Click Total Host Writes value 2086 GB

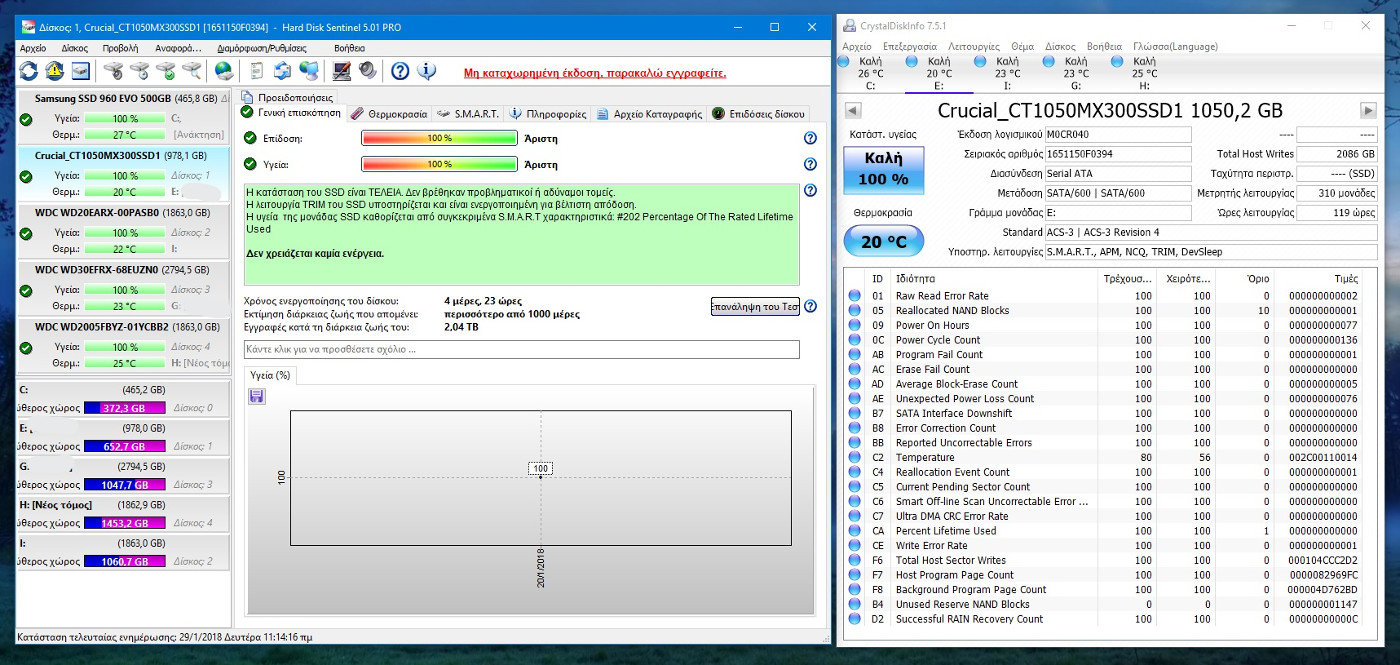(x=1337, y=154)
